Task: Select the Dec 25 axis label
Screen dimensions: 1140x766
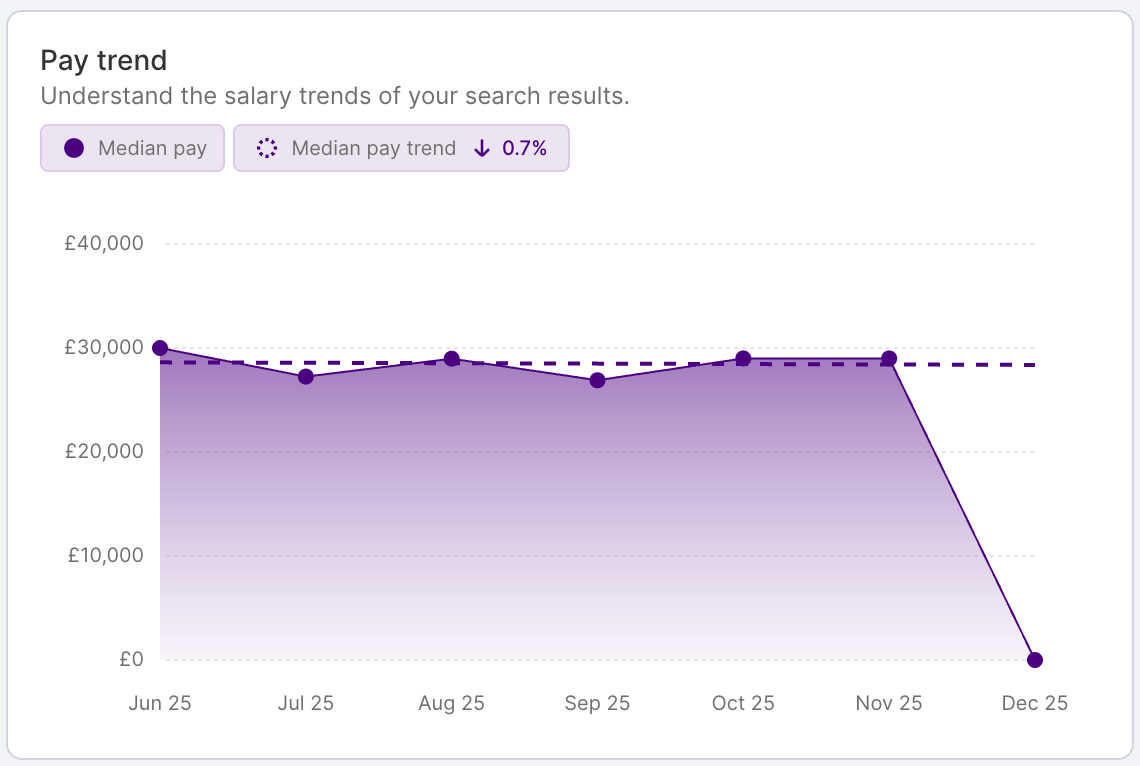Action: click(1035, 703)
